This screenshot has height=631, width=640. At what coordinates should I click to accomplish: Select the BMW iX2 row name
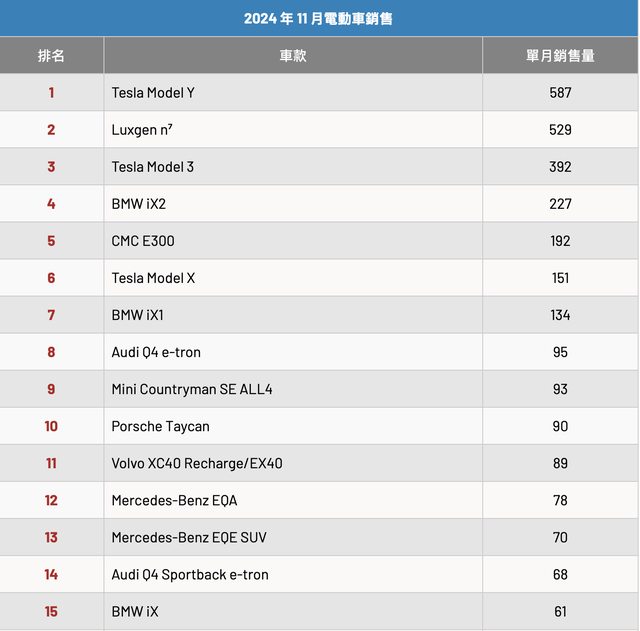[x=138, y=204]
